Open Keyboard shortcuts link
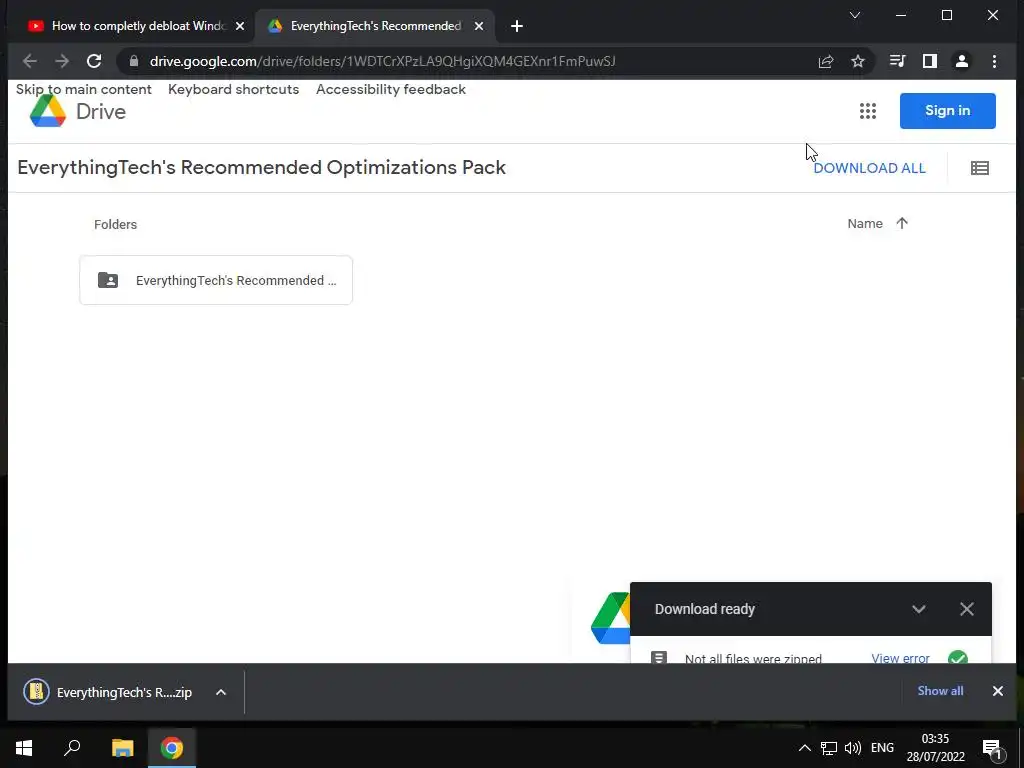The height and width of the screenshot is (768, 1024). coord(233,89)
